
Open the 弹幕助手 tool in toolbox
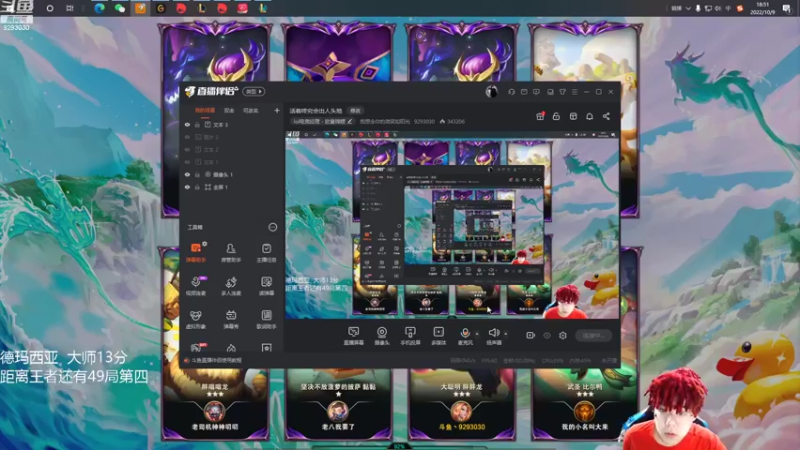point(196,253)
